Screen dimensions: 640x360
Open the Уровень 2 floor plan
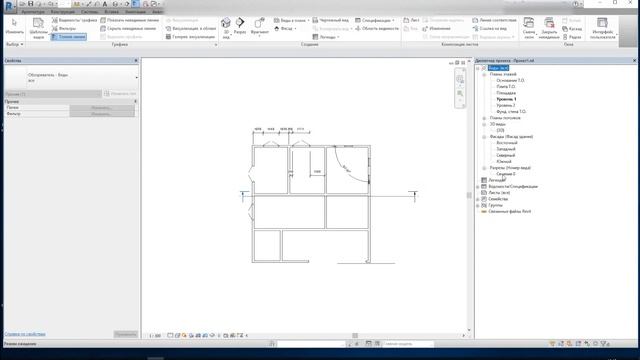pyautogui.click(x=506, y=105)
